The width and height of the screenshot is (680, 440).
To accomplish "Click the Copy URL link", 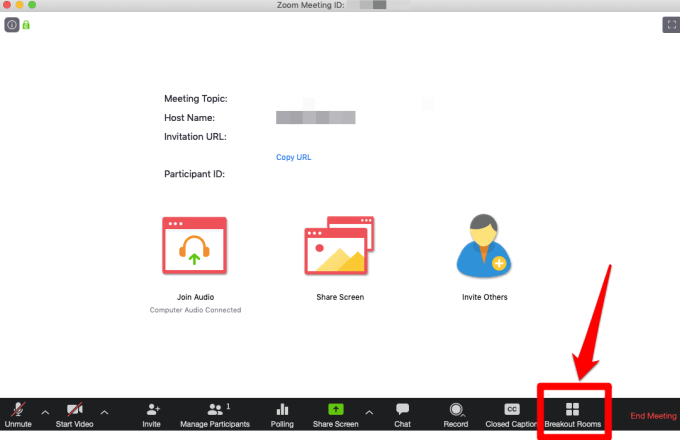I will tap(295, 157).
